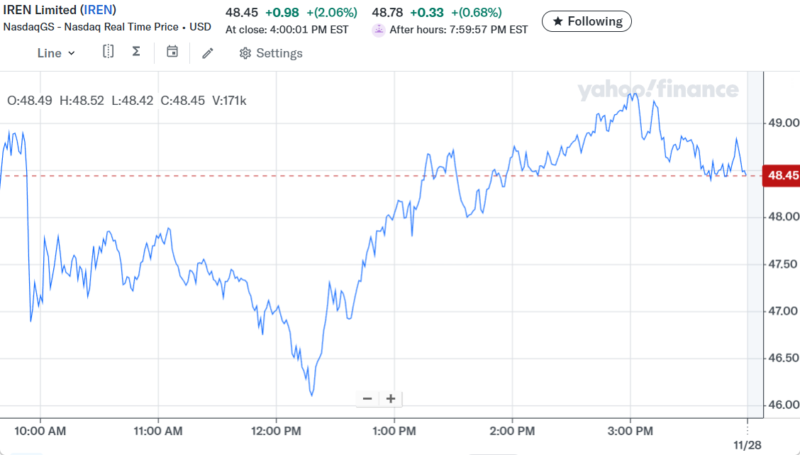This screenshot has height=455, width=800.
Task: Click the Yahoo Finance watermark logo
Action: [657, 90]
